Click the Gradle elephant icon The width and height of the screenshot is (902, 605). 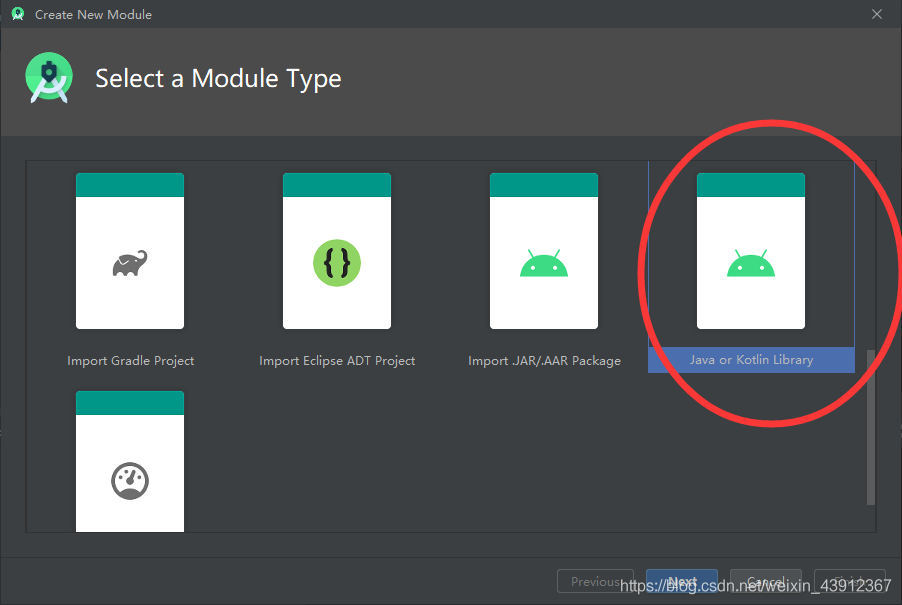click(x=130, y=263)
